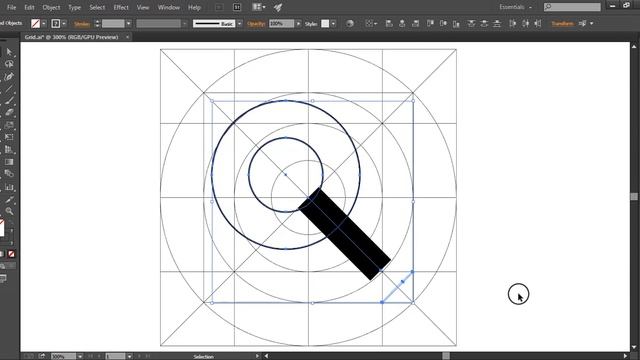
Task: Open the Align To selection dropdown
Action: click(371, 24)
